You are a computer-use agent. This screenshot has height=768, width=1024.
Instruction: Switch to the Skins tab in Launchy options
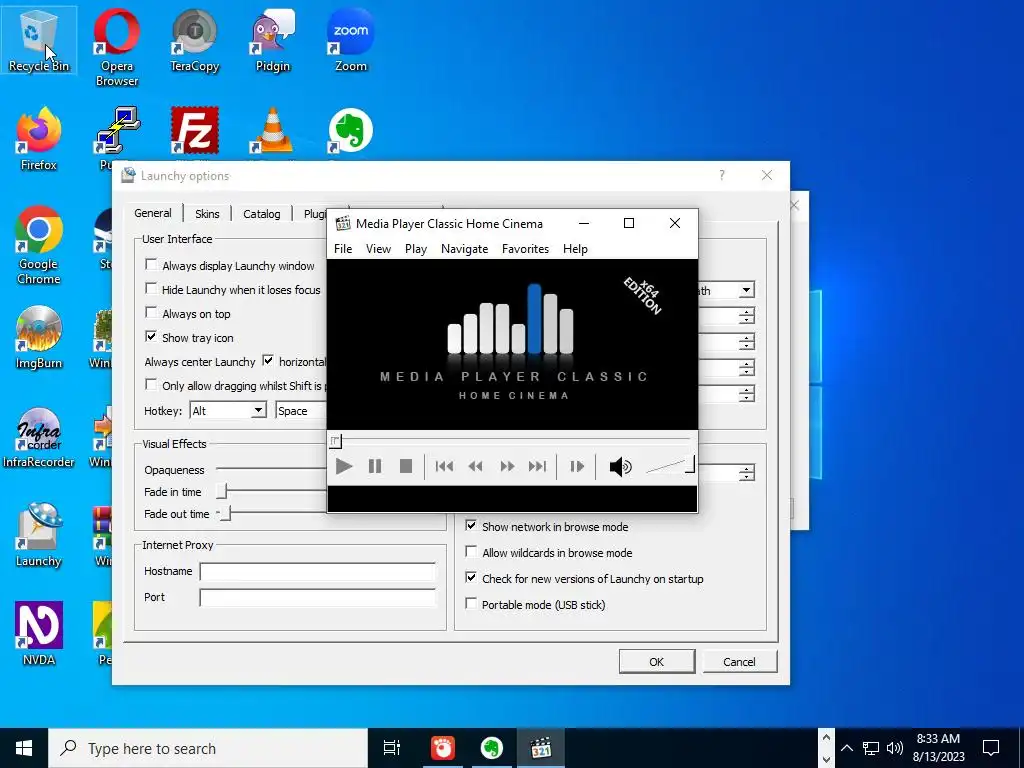click(x=207, y=214)
